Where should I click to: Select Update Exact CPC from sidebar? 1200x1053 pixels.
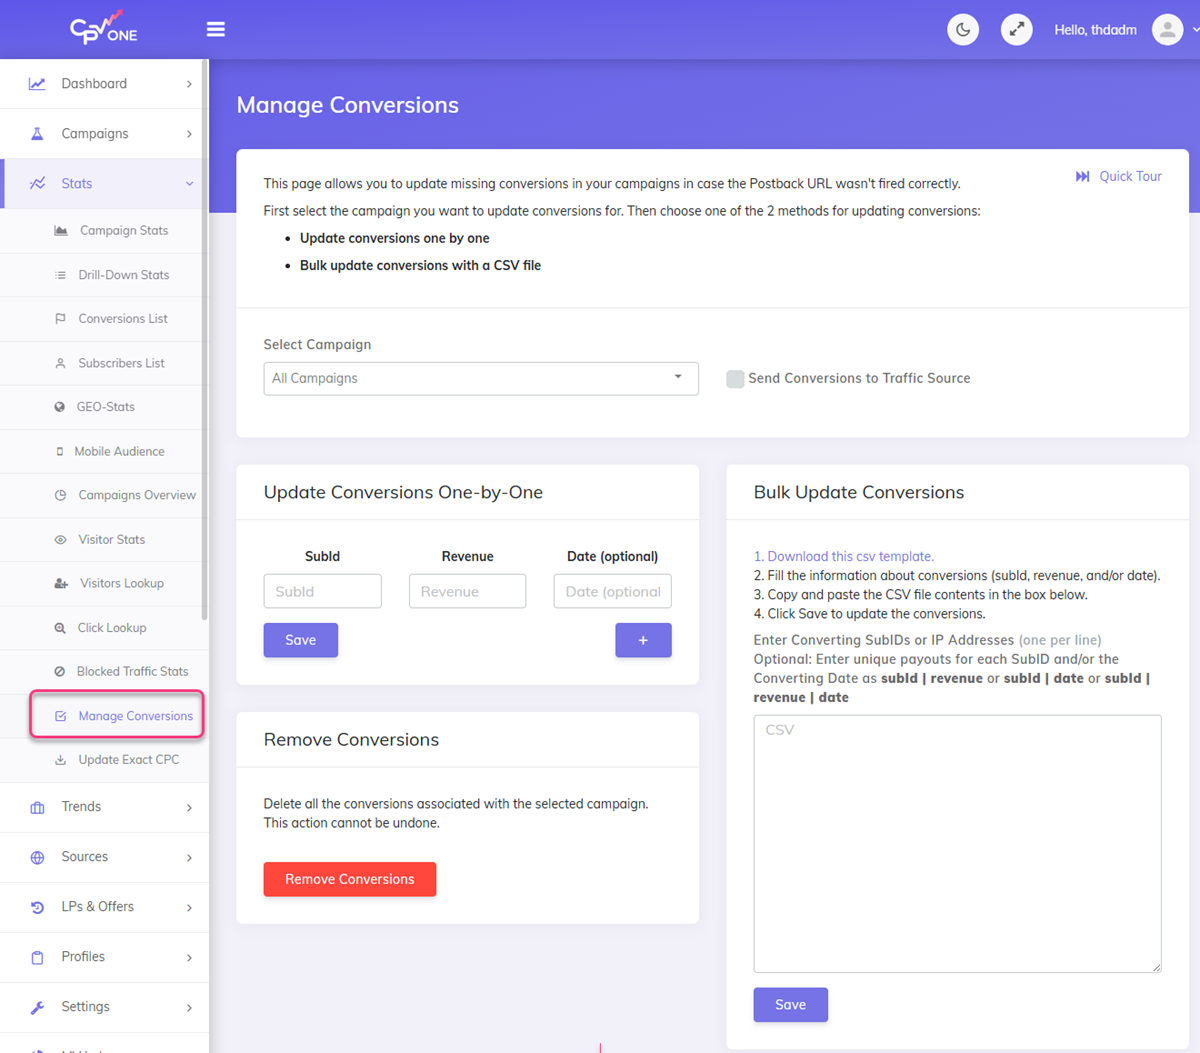125,759
